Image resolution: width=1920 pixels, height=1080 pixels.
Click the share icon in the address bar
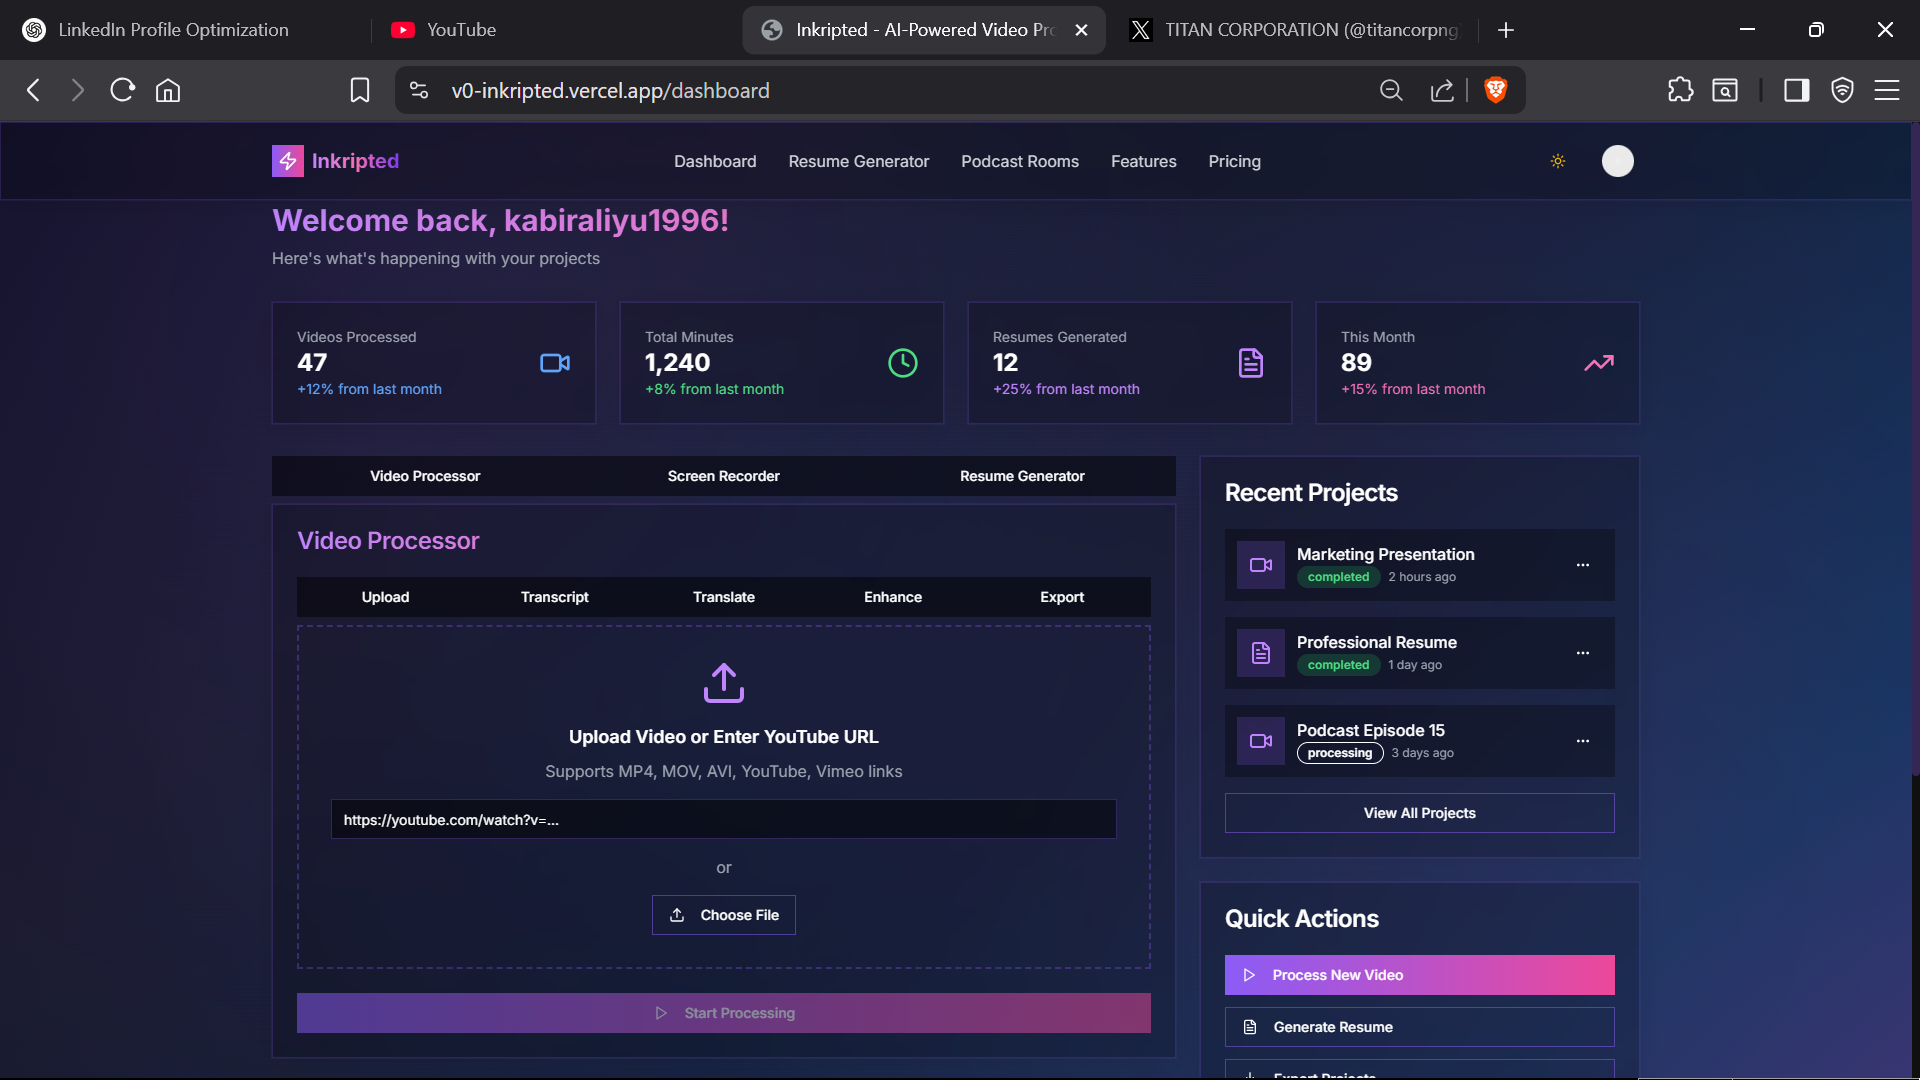pos(1442,90)
